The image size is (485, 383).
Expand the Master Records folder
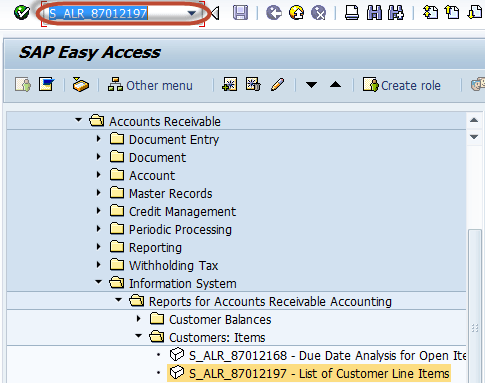[98, 192]
